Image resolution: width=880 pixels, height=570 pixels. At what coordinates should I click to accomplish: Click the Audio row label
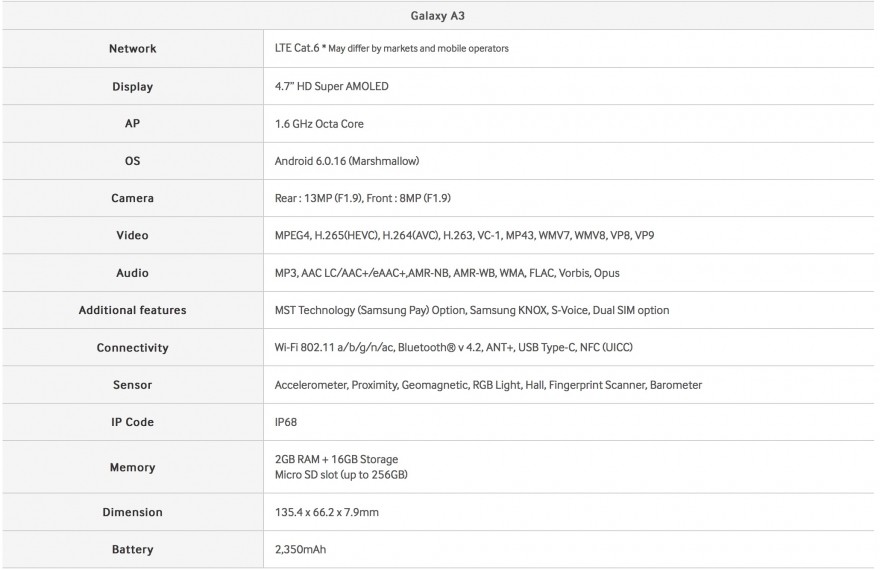132,273
